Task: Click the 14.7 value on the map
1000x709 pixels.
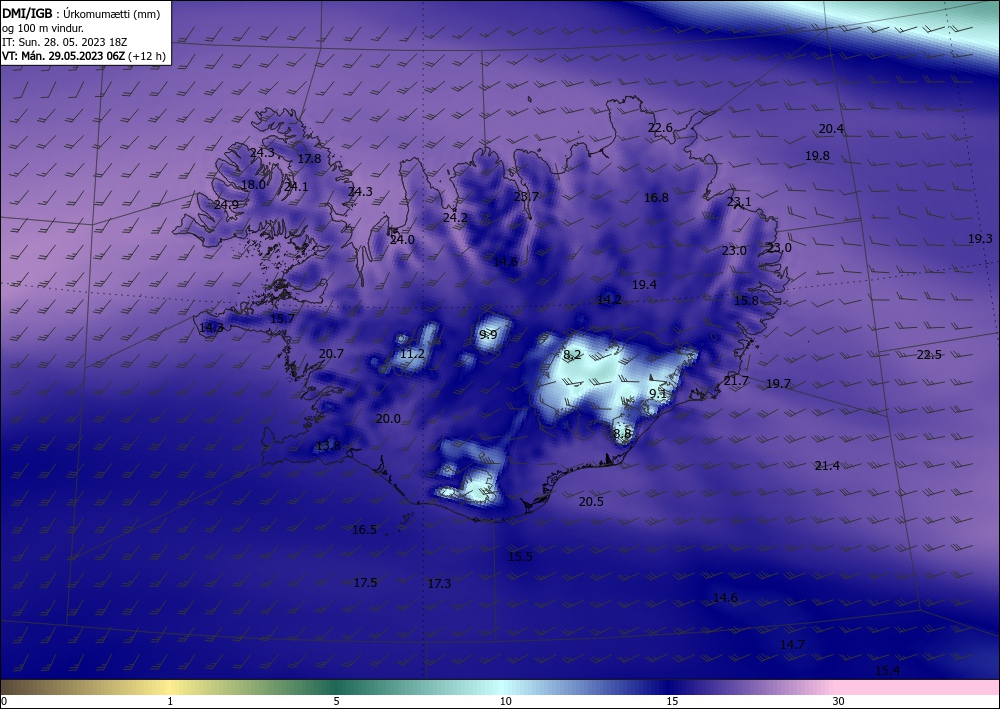Action: pos(792,645)
